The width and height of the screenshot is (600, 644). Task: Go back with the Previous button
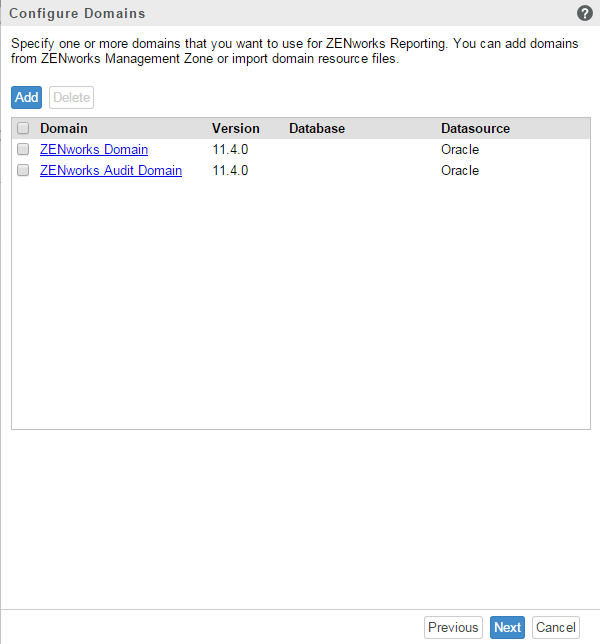tap(453, 628)
